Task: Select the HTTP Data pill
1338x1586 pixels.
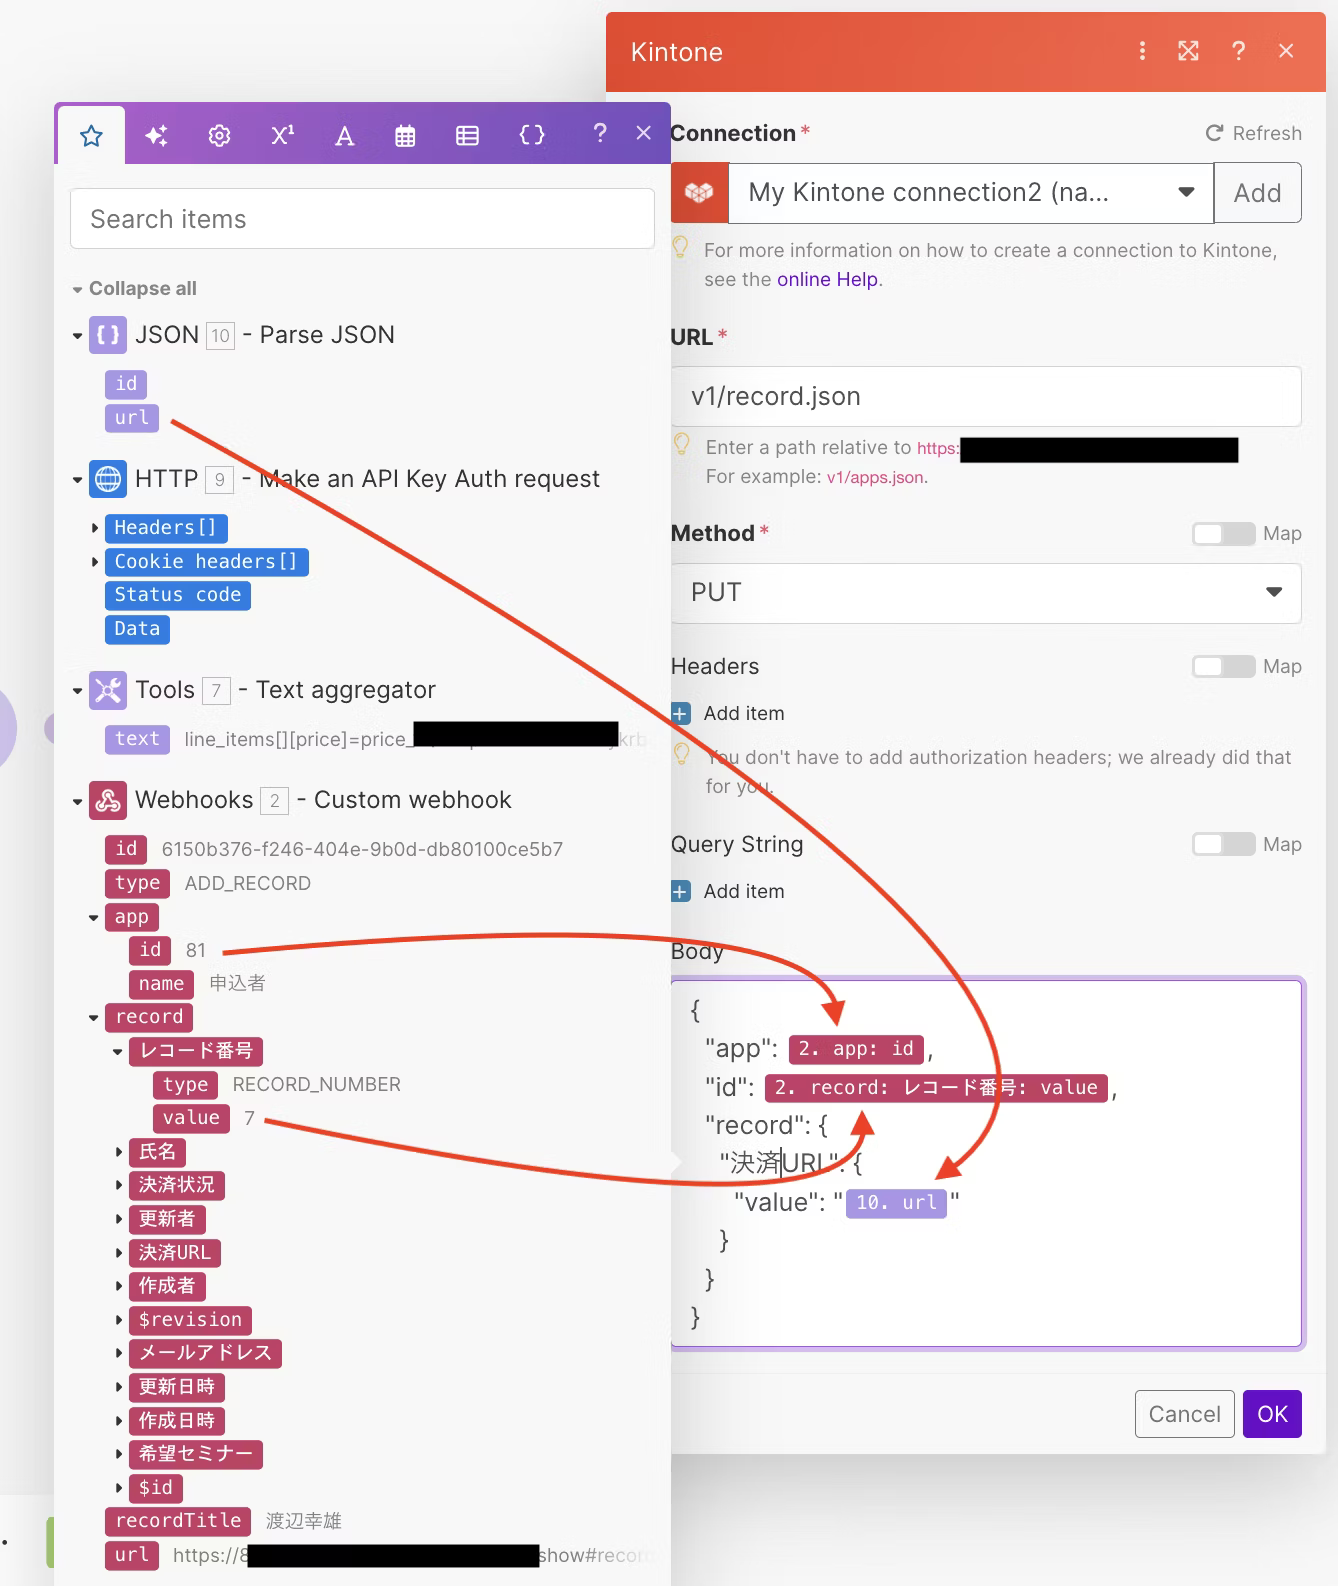Action: point(137,629)
